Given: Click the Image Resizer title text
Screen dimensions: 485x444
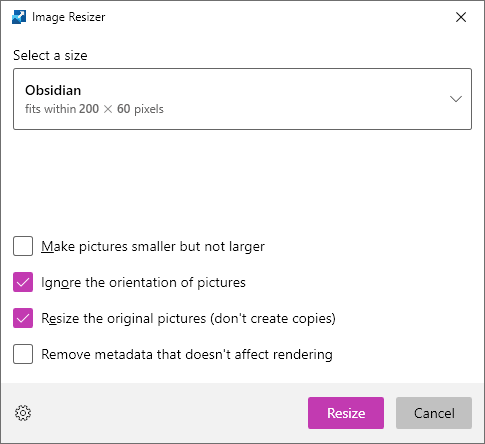Looking at the screenshot, I should click(69, 17).
